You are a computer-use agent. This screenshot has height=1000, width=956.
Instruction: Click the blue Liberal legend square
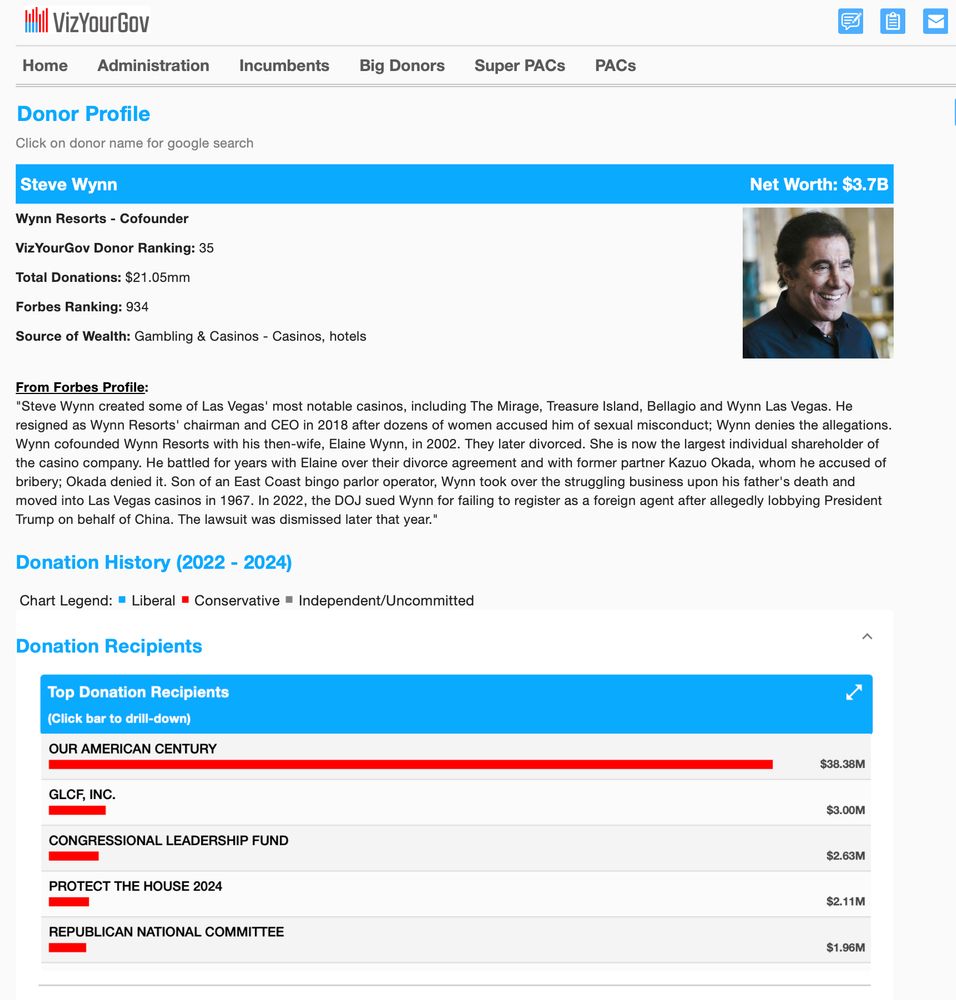(122, 599)
